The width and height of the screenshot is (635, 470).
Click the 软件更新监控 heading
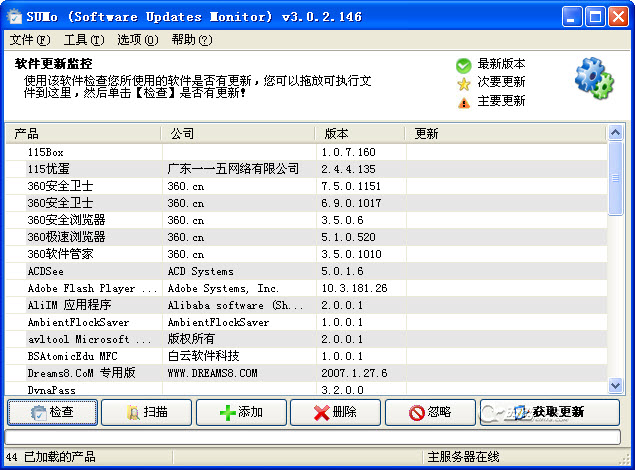tap(53, 64)
